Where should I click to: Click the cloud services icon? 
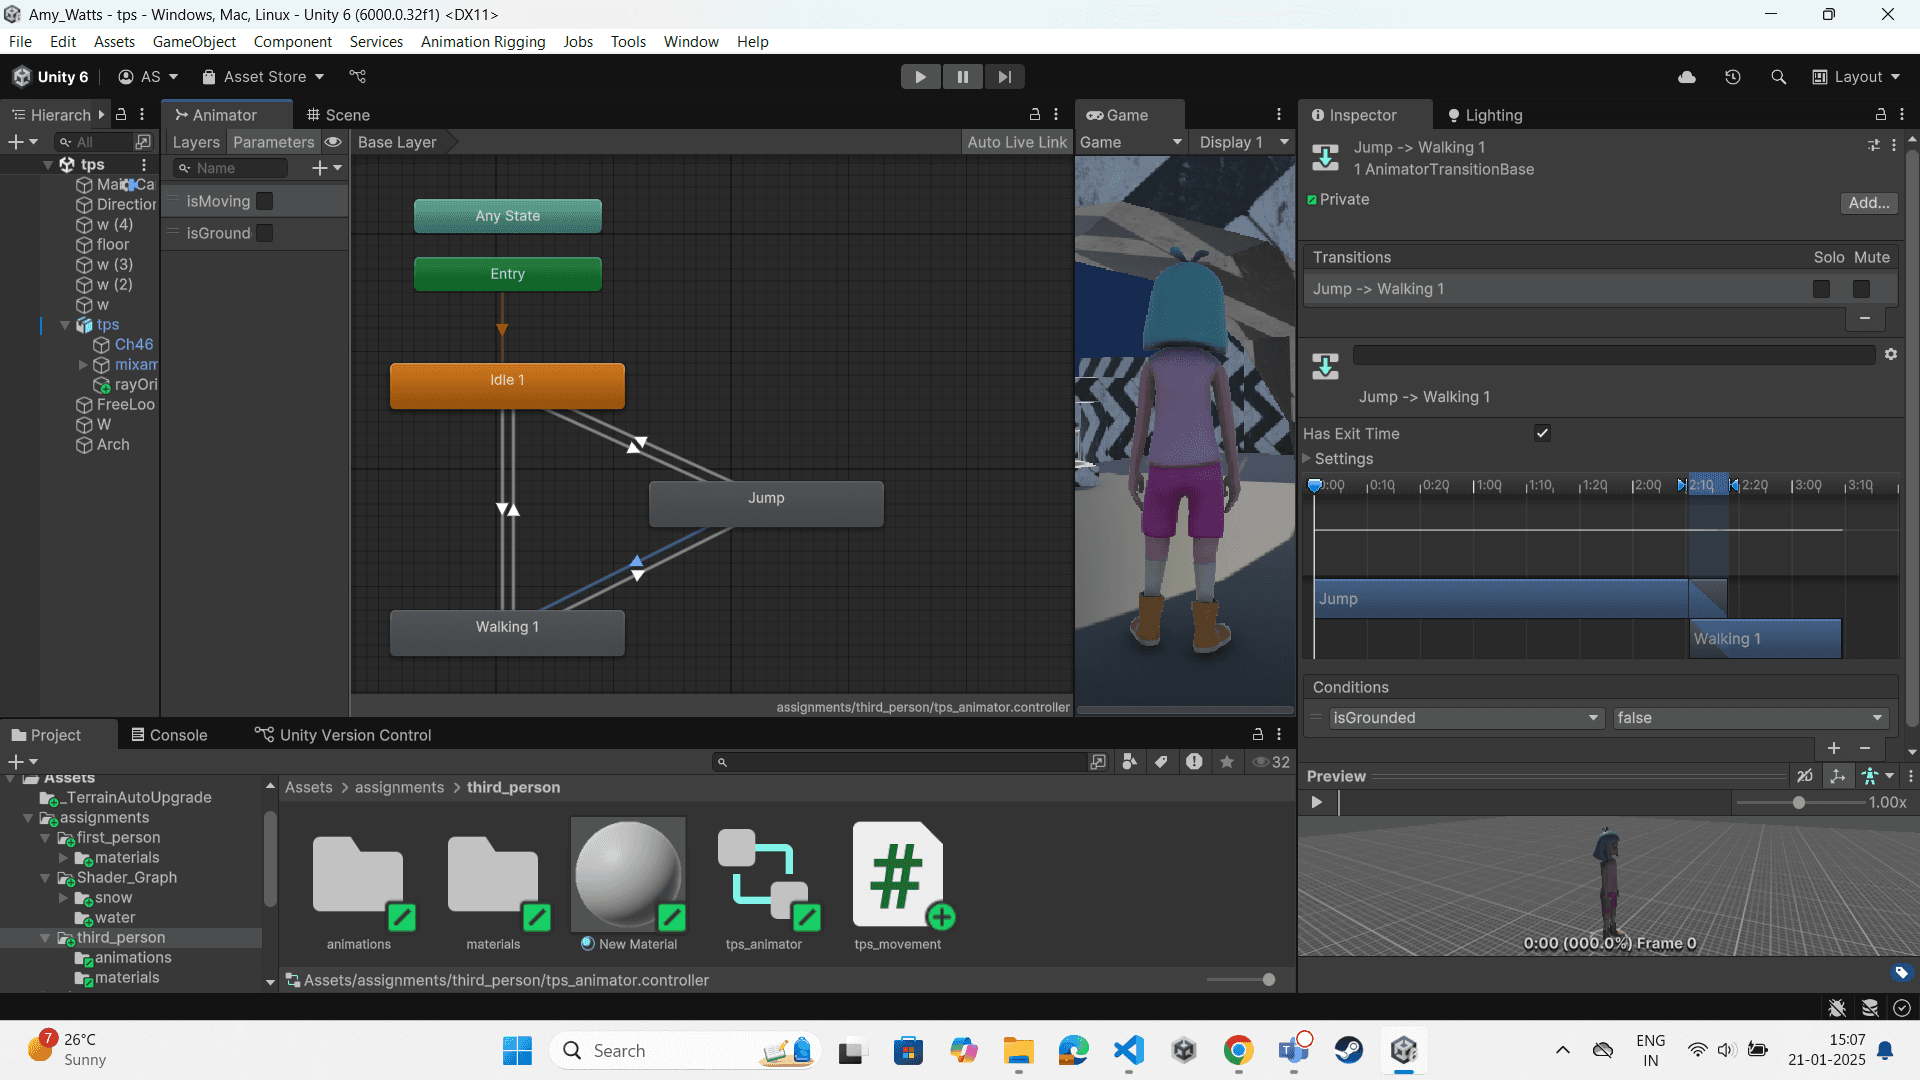tap(1686, 77)
